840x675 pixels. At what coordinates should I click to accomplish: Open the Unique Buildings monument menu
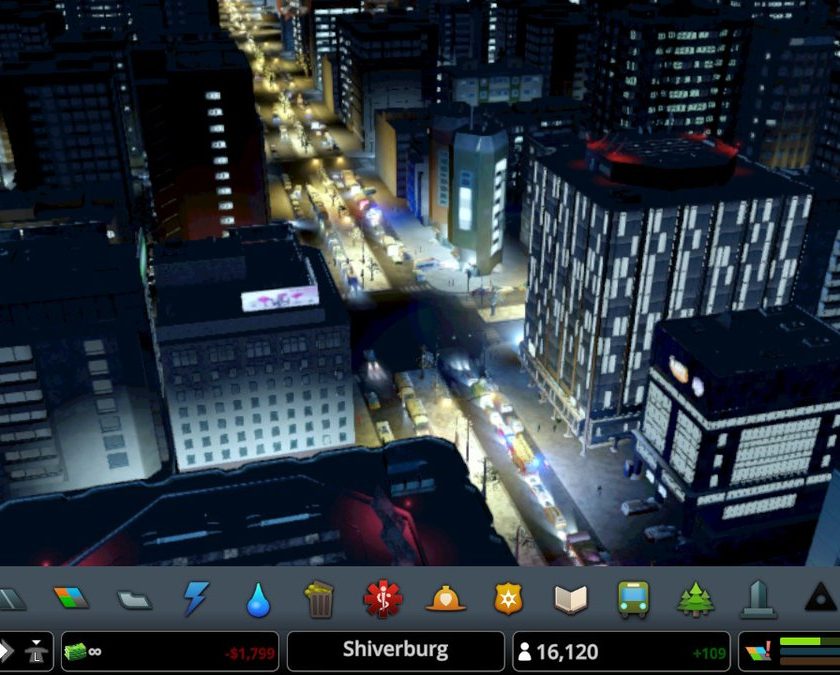pyautogui.click(x=759, y=599)
